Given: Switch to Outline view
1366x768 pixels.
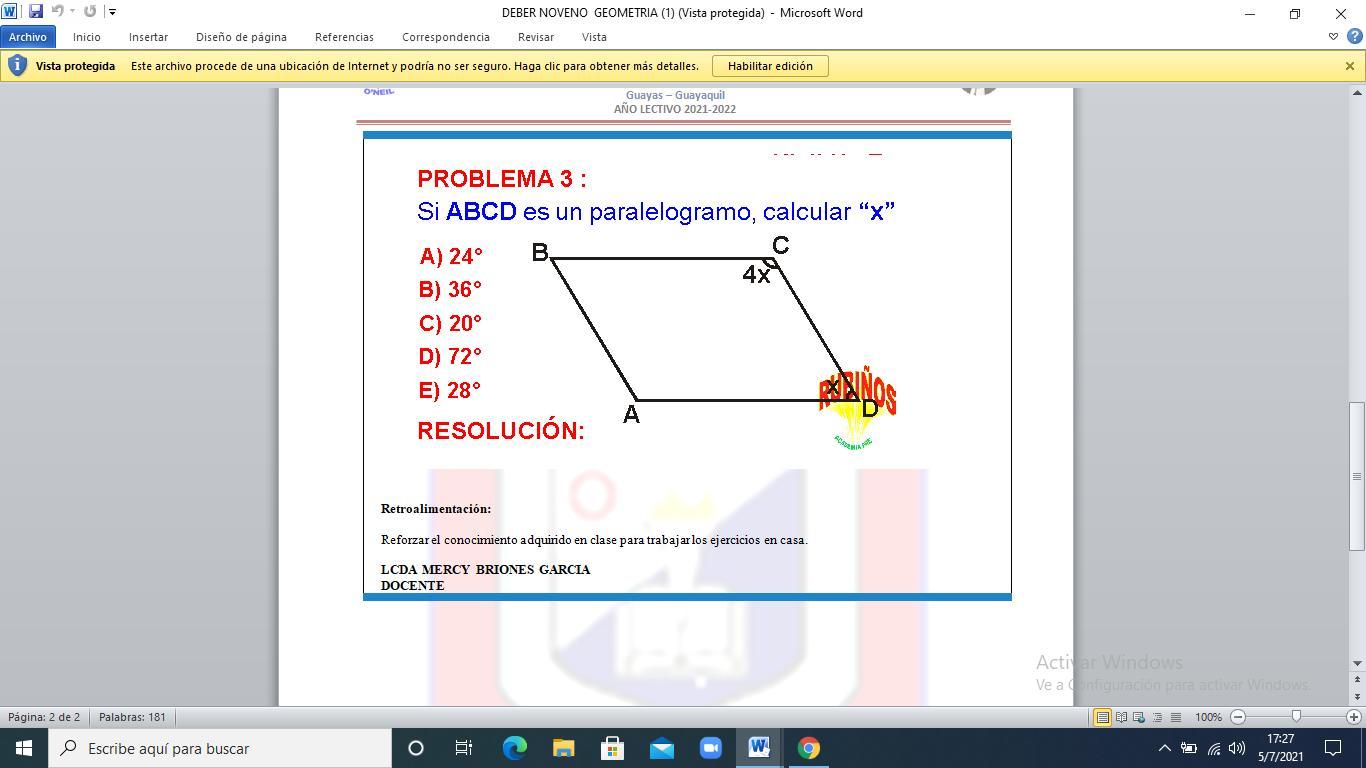Looking at the screenshot, I should click(1158, 717).
